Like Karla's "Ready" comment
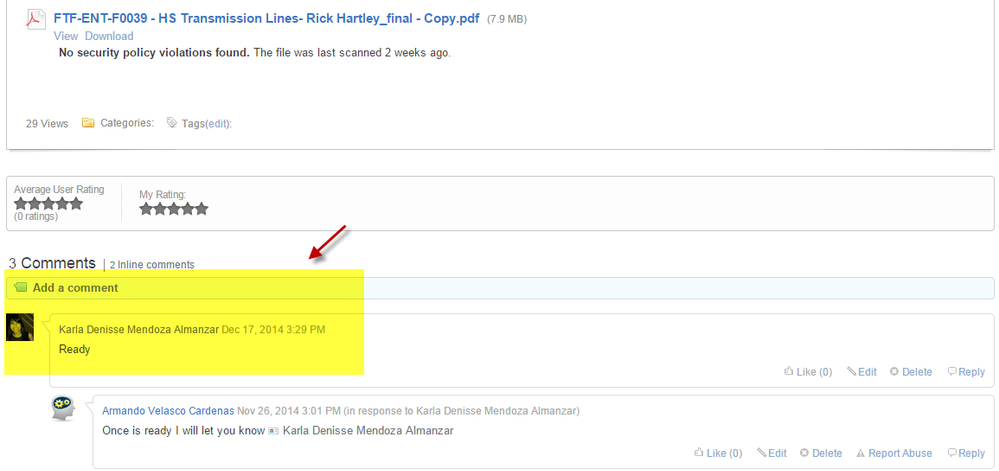Screen dimensions: 999x471 point(808,372)
